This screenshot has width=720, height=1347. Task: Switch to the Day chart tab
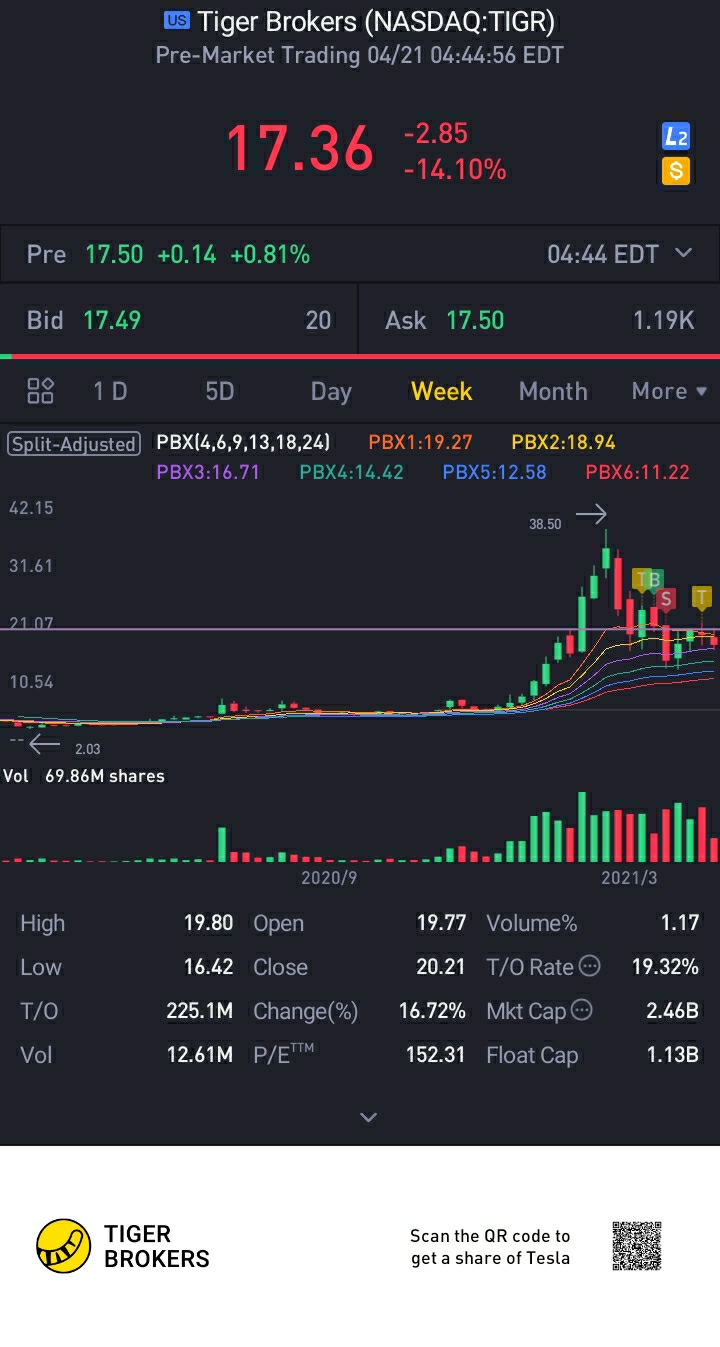[331, 391]
